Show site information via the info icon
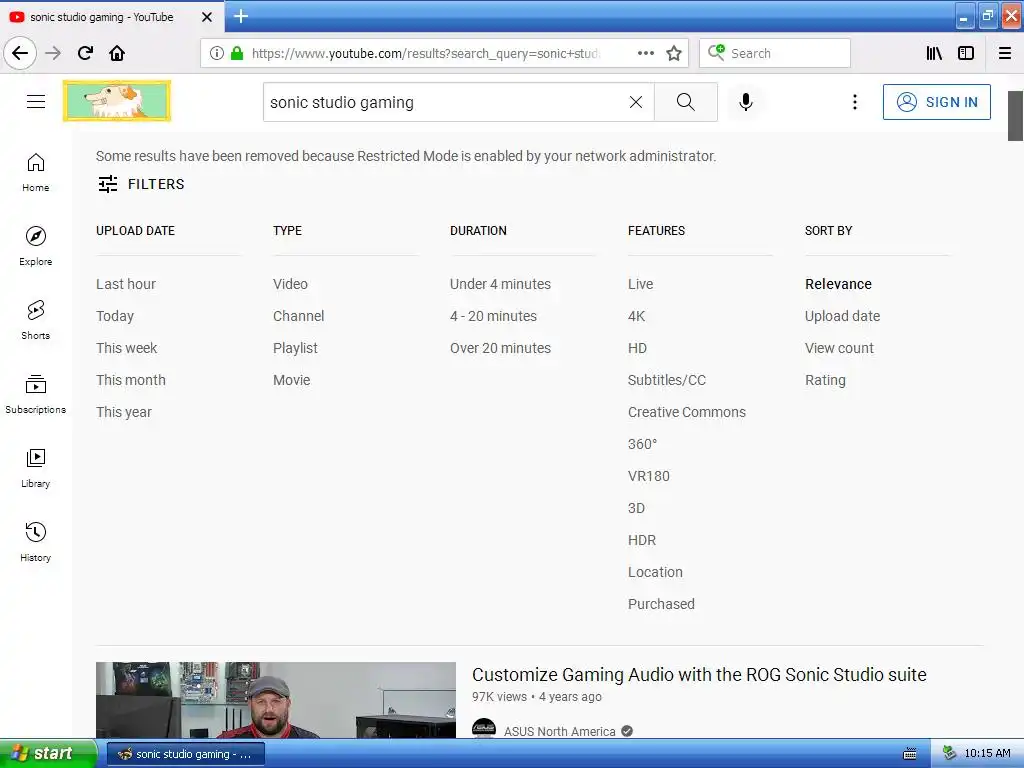1024x768 pixels. click(x=217, y=53)
